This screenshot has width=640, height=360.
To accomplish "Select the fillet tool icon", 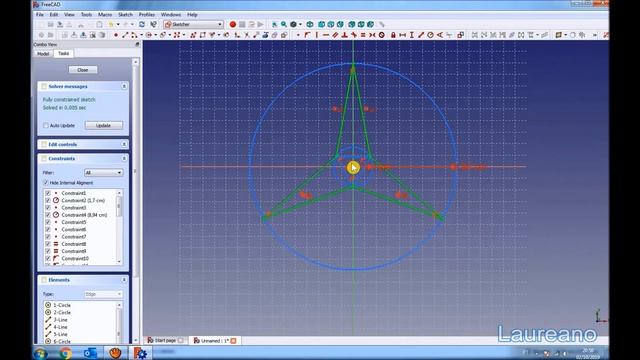I will click(237, 35).
